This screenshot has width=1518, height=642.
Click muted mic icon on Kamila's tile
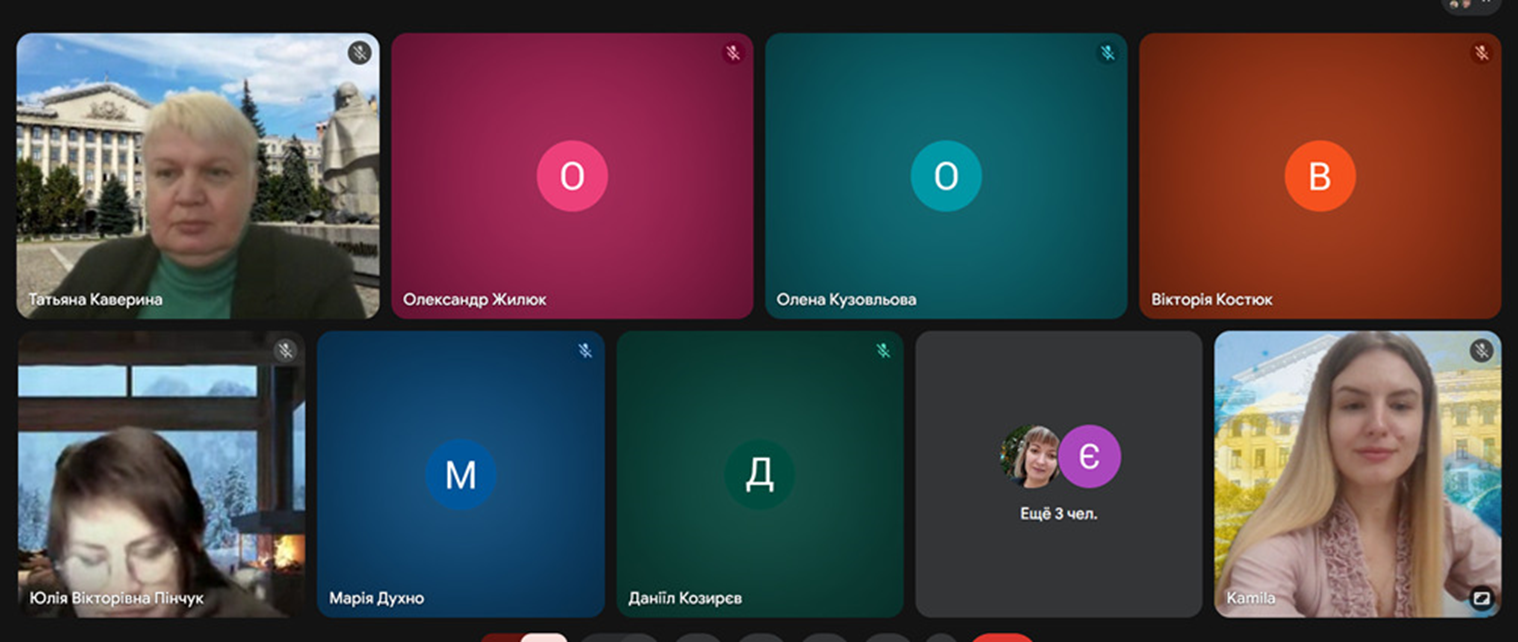click(1481, 350)
